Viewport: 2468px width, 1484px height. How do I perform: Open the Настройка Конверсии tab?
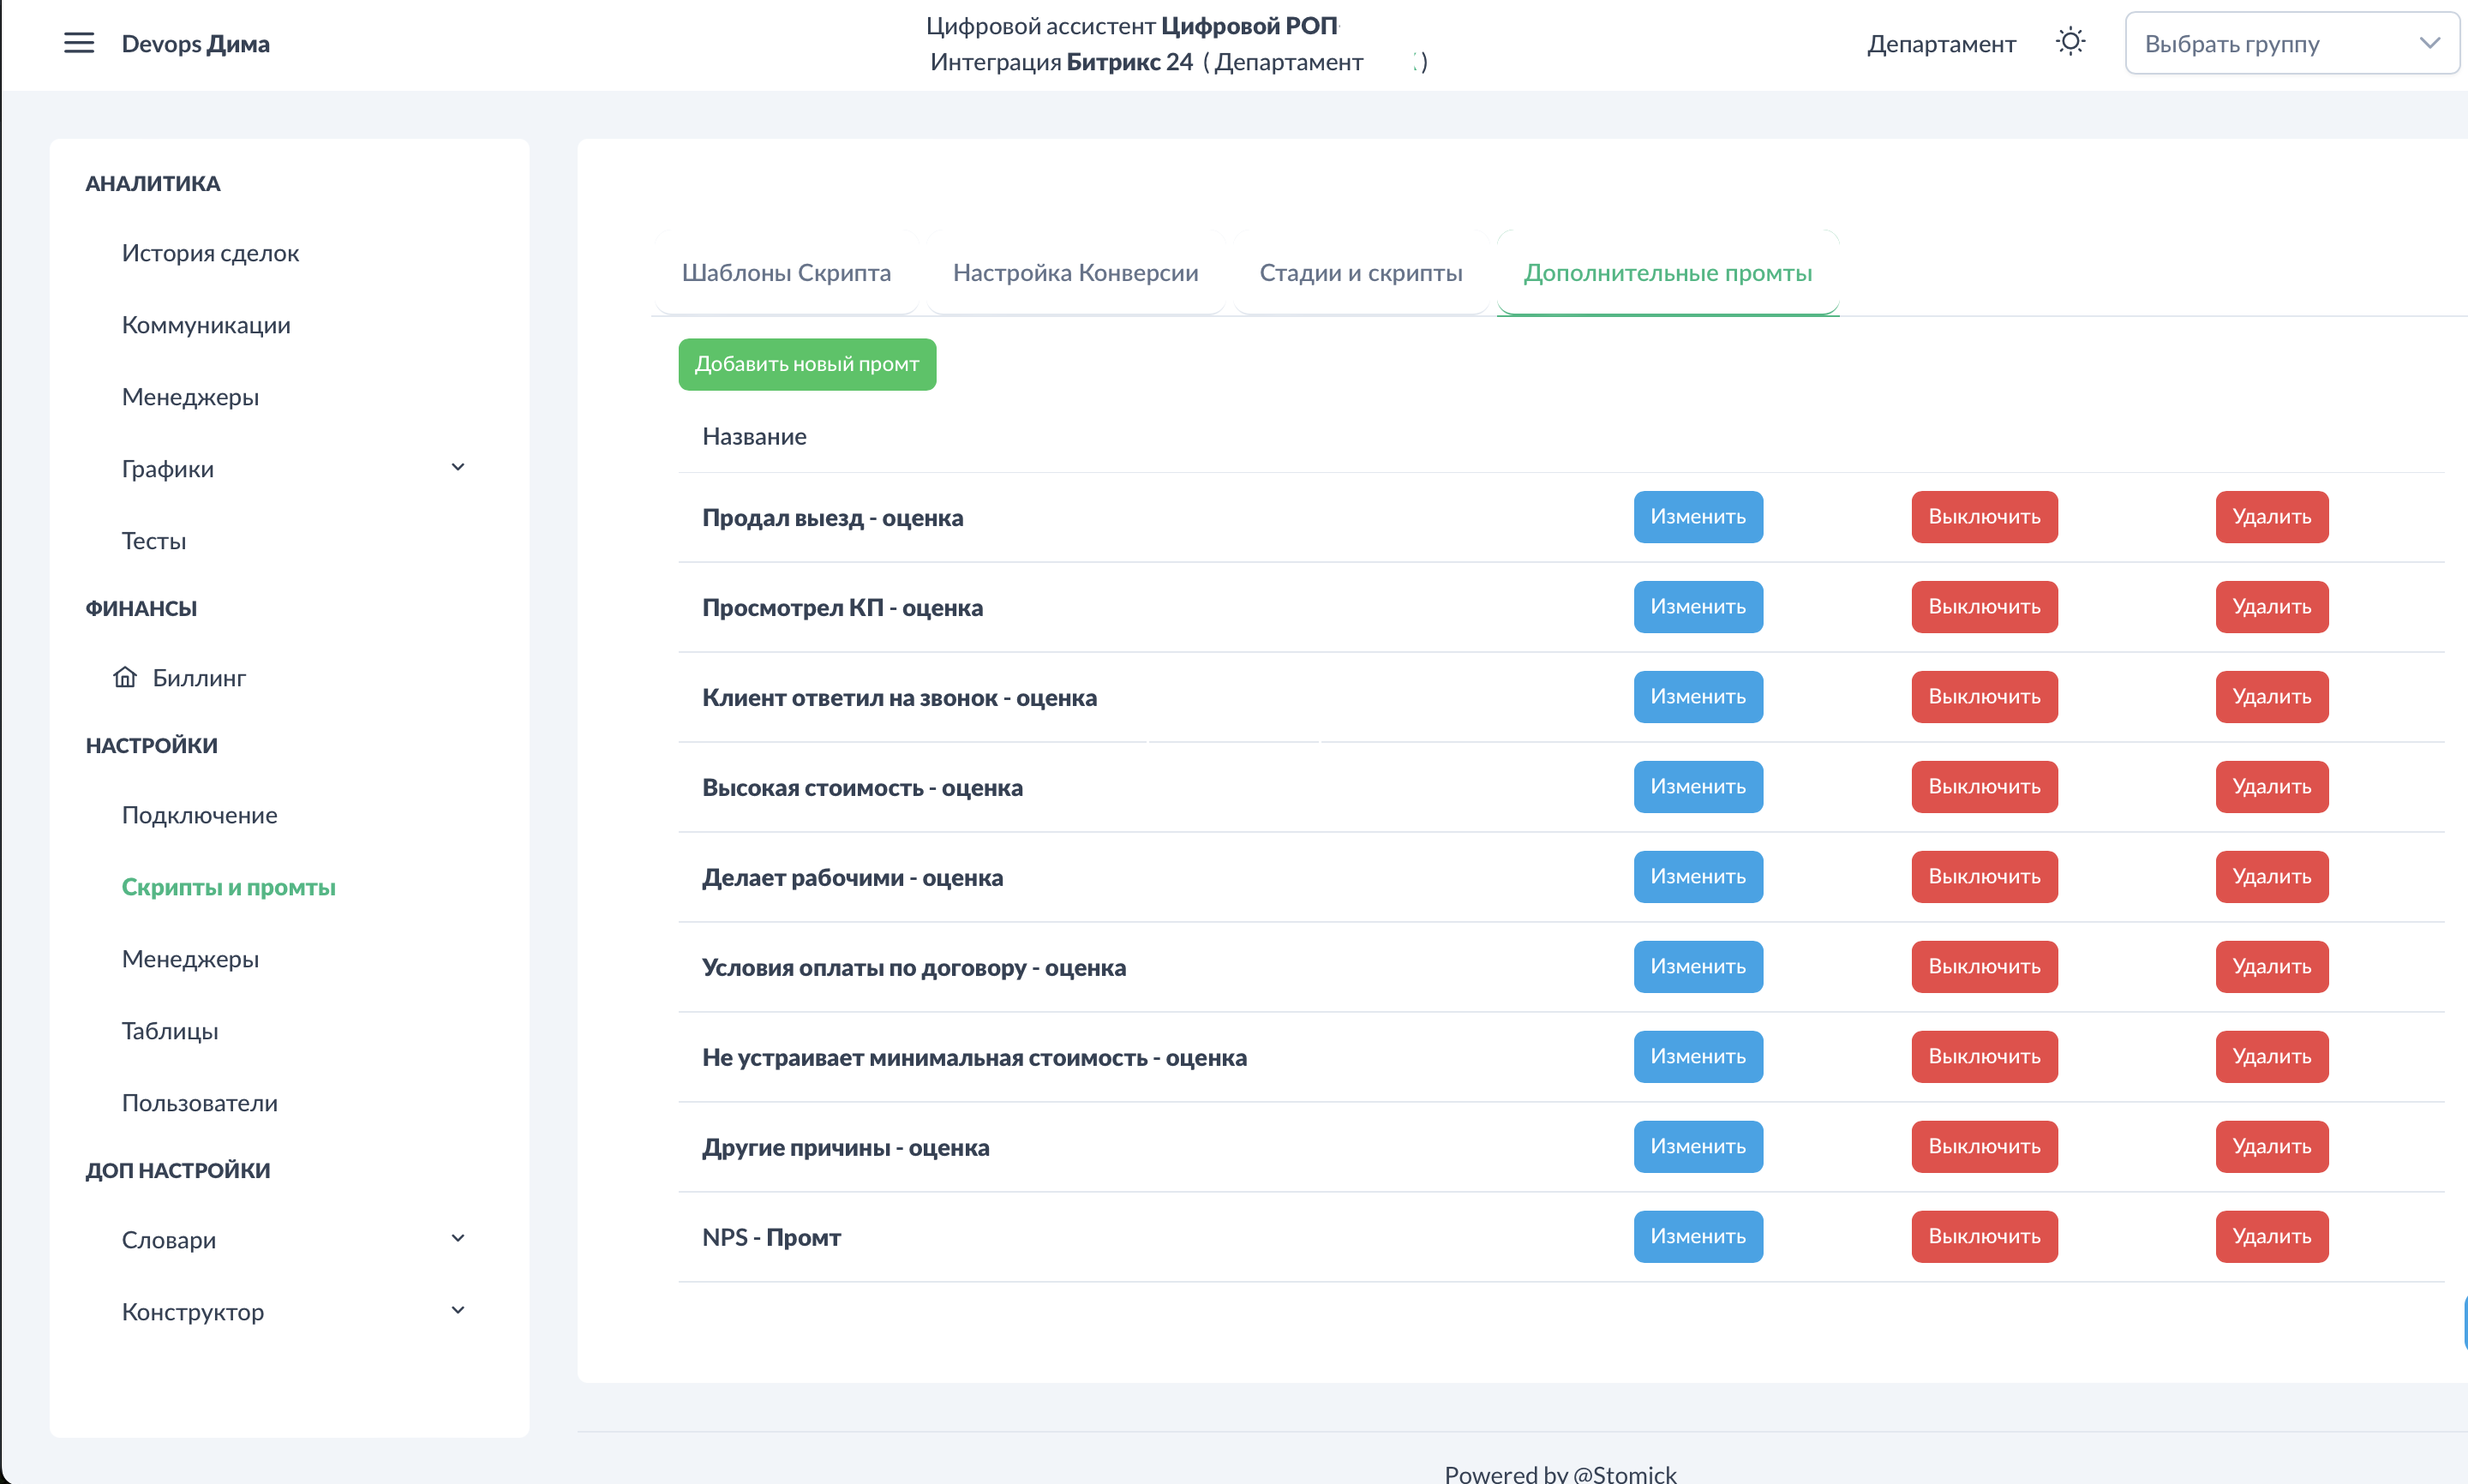coord(1075,272)
